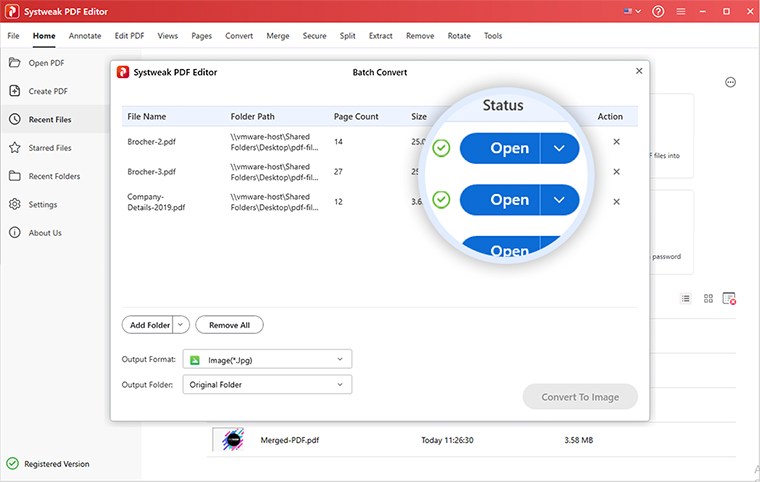
Task: Click the Settings gear icon
Action: (15, 204)
